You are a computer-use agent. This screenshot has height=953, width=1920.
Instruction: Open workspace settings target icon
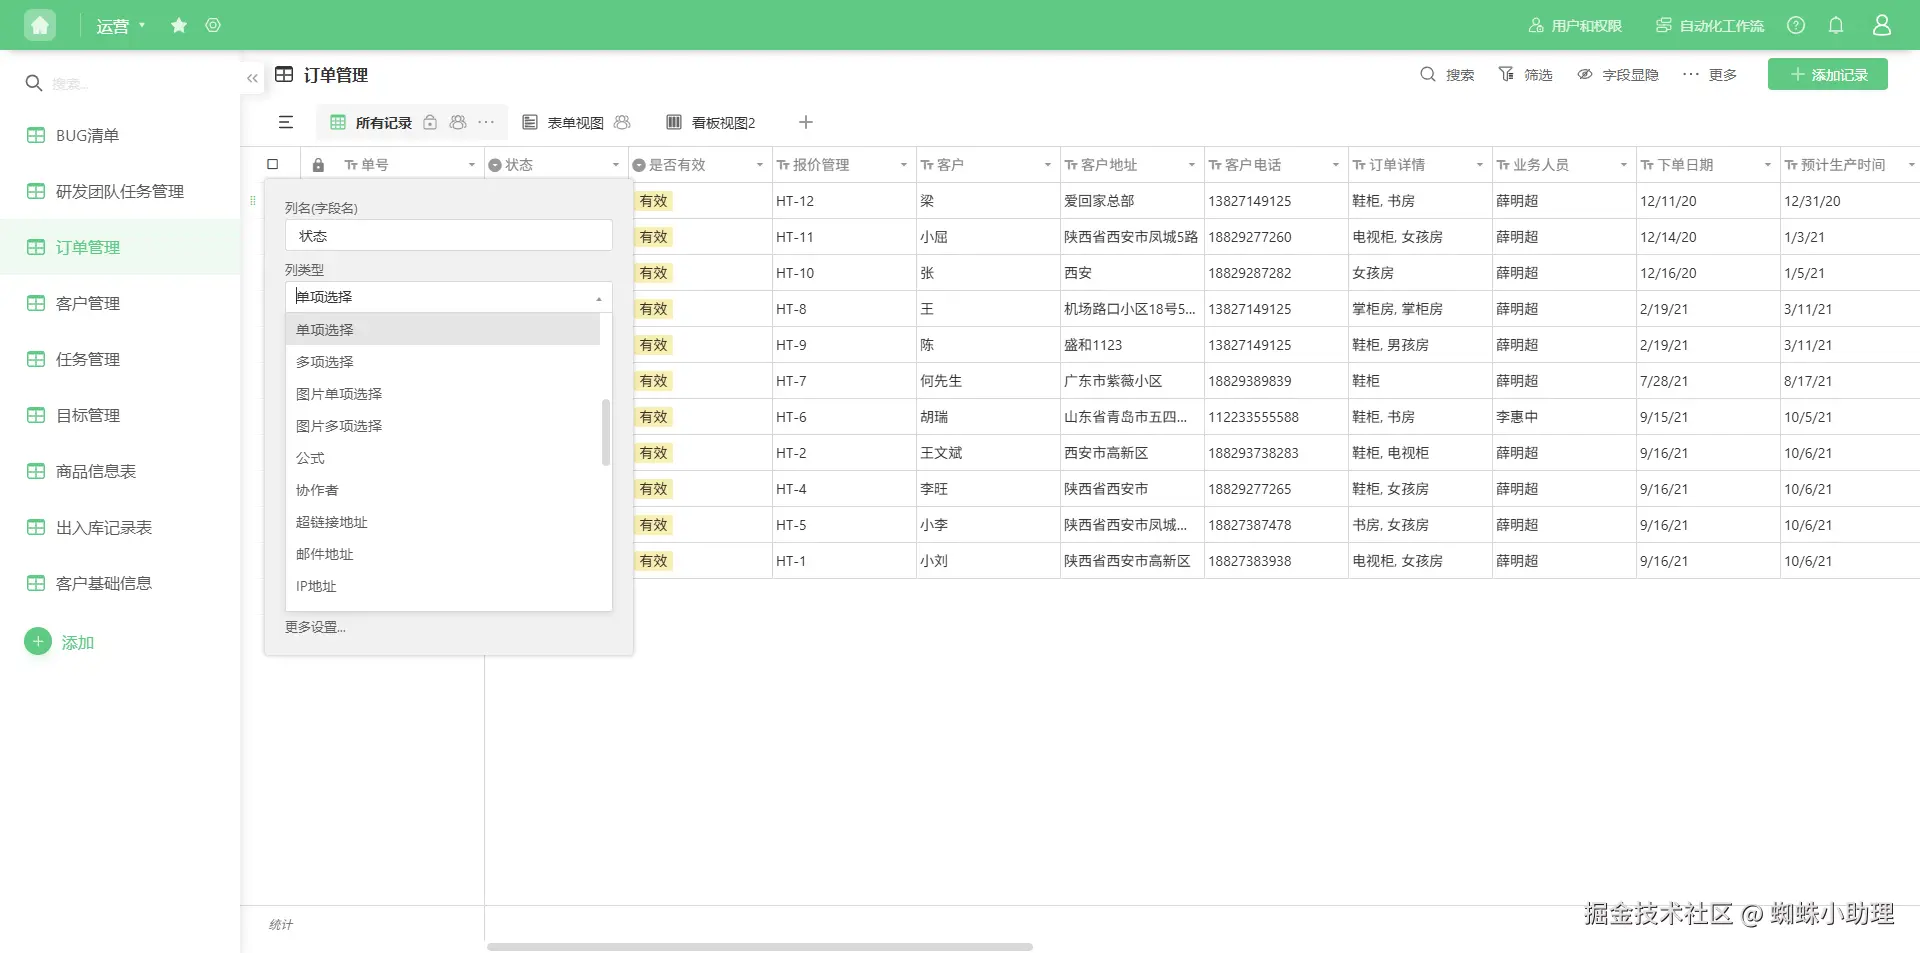pyautogui.click(x=213, y=25)
